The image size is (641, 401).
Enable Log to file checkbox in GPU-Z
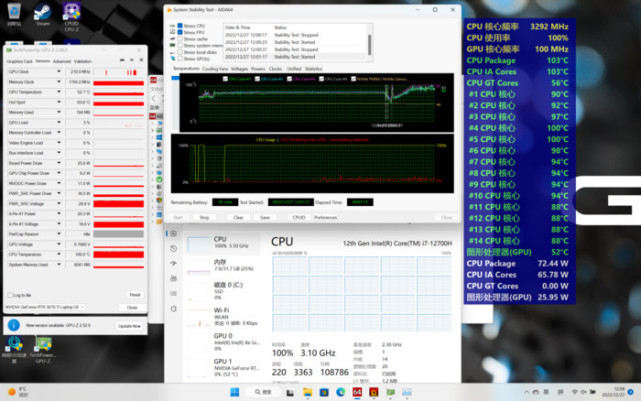10,295
